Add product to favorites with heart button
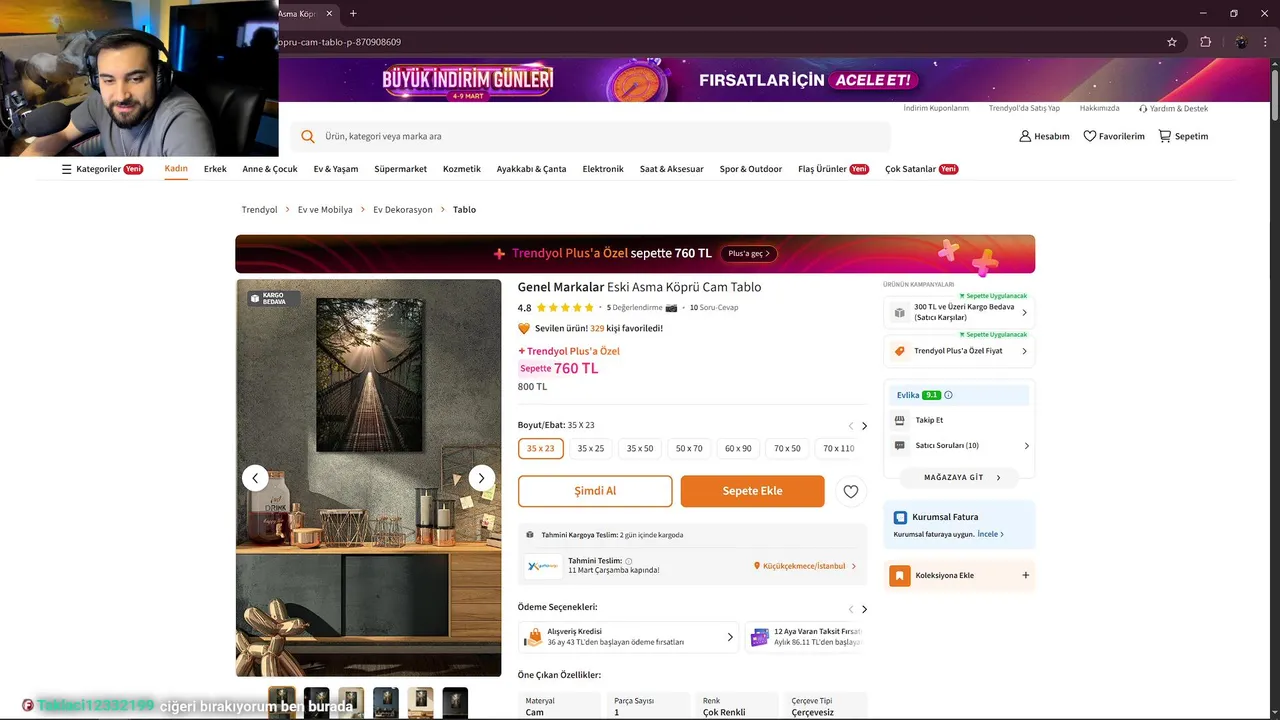 click(x=851, y=491)
